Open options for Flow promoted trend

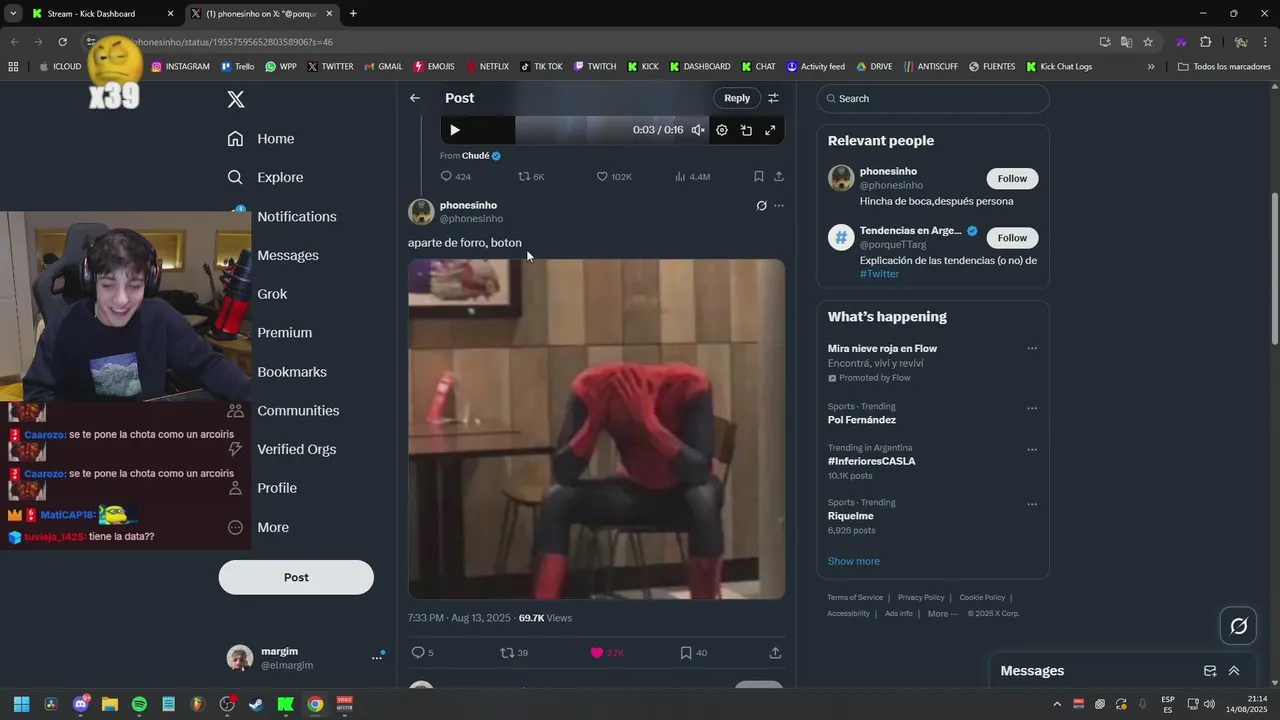pos(1032,349)
